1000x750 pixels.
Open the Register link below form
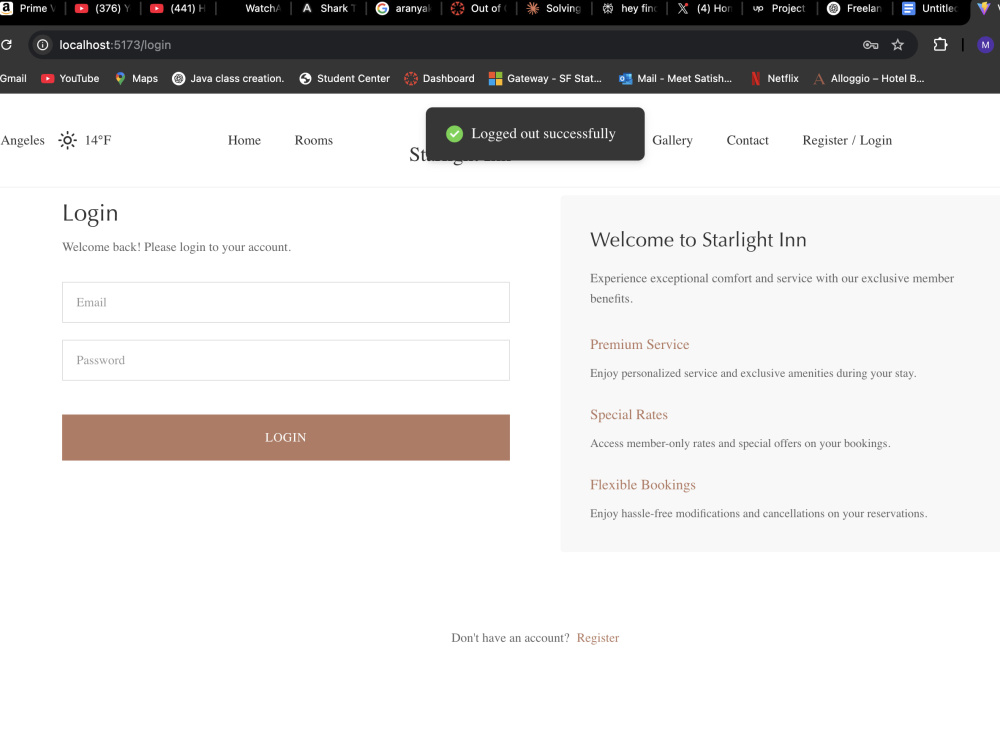598,638
